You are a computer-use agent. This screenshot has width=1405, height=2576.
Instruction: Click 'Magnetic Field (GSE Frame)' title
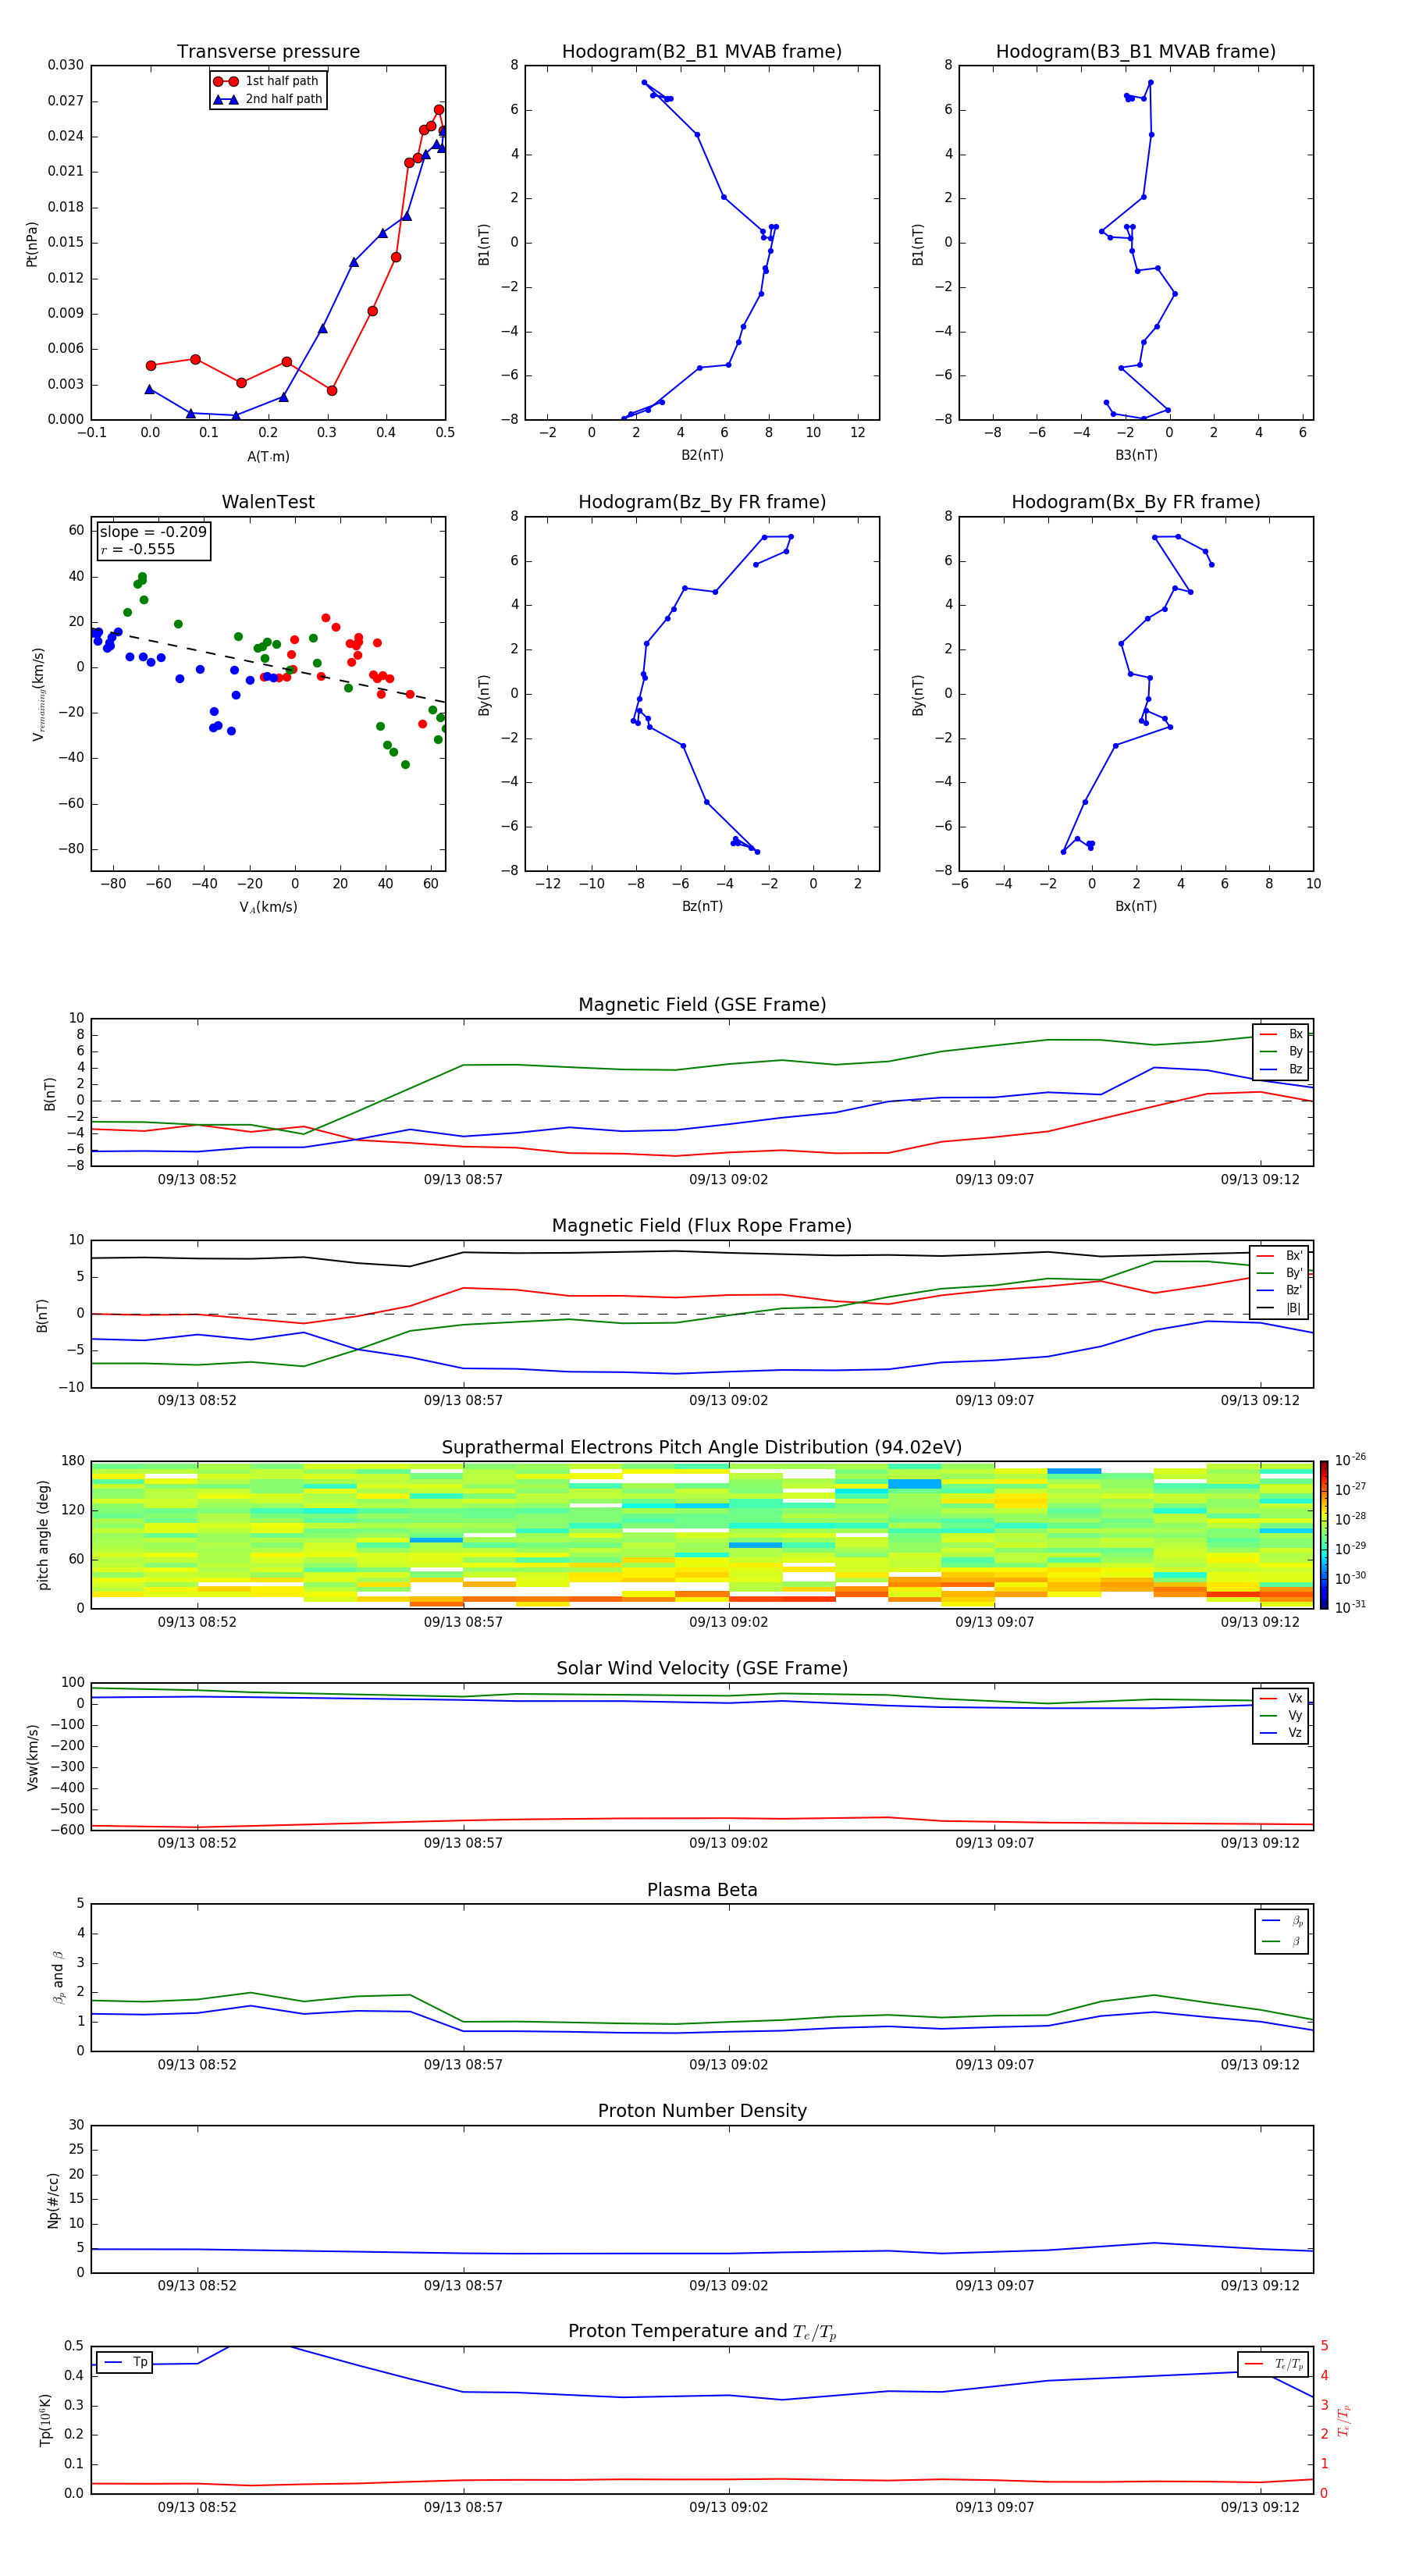(x=702, y=1005)
